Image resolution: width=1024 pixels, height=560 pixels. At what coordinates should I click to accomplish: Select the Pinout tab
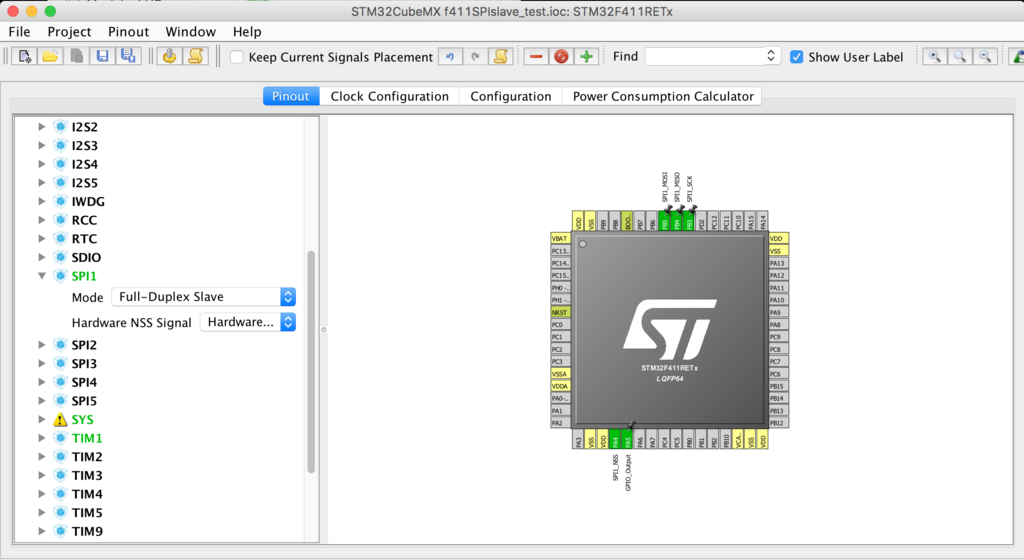pyautogui.click(x=291, y=96)
